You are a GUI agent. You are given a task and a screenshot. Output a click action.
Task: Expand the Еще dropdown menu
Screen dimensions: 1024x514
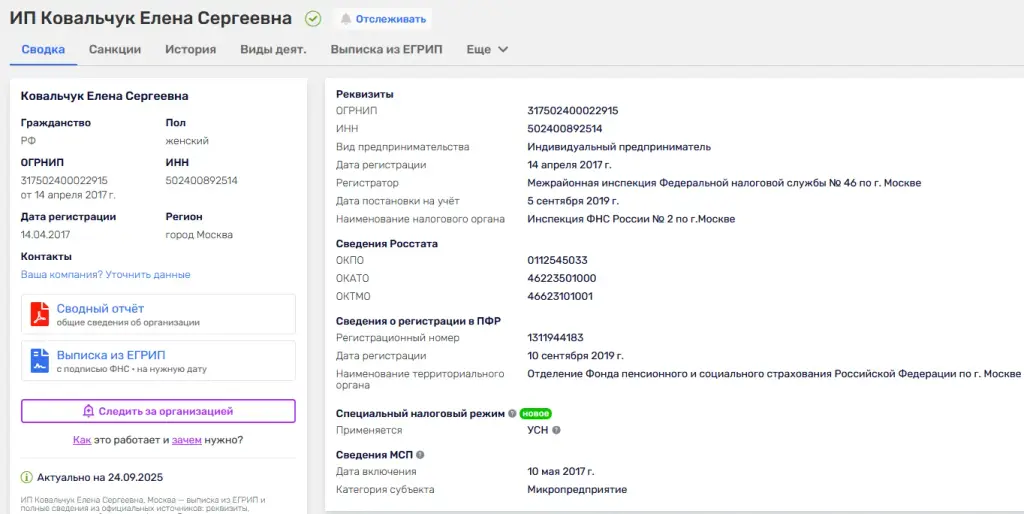point(487,49)
